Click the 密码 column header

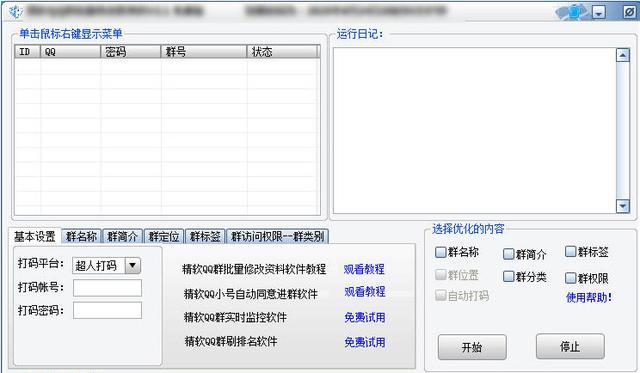tap(131, 52)
